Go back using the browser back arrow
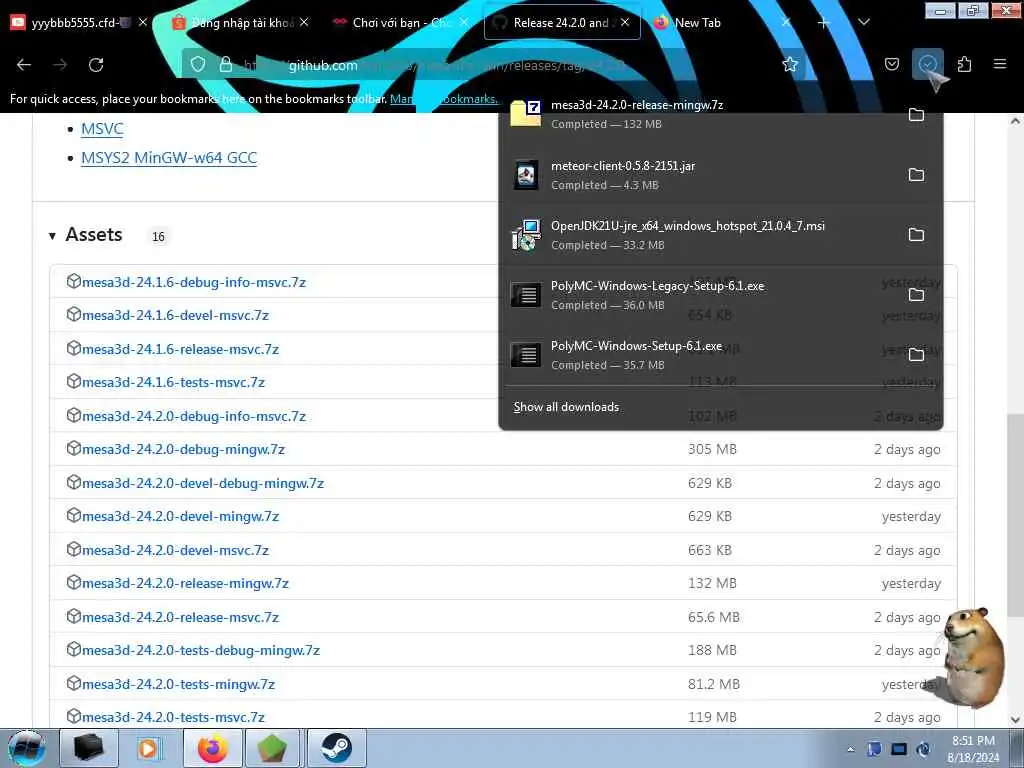Image resolution: width=1024 pixels, height=768 pixels. [24, 65]
